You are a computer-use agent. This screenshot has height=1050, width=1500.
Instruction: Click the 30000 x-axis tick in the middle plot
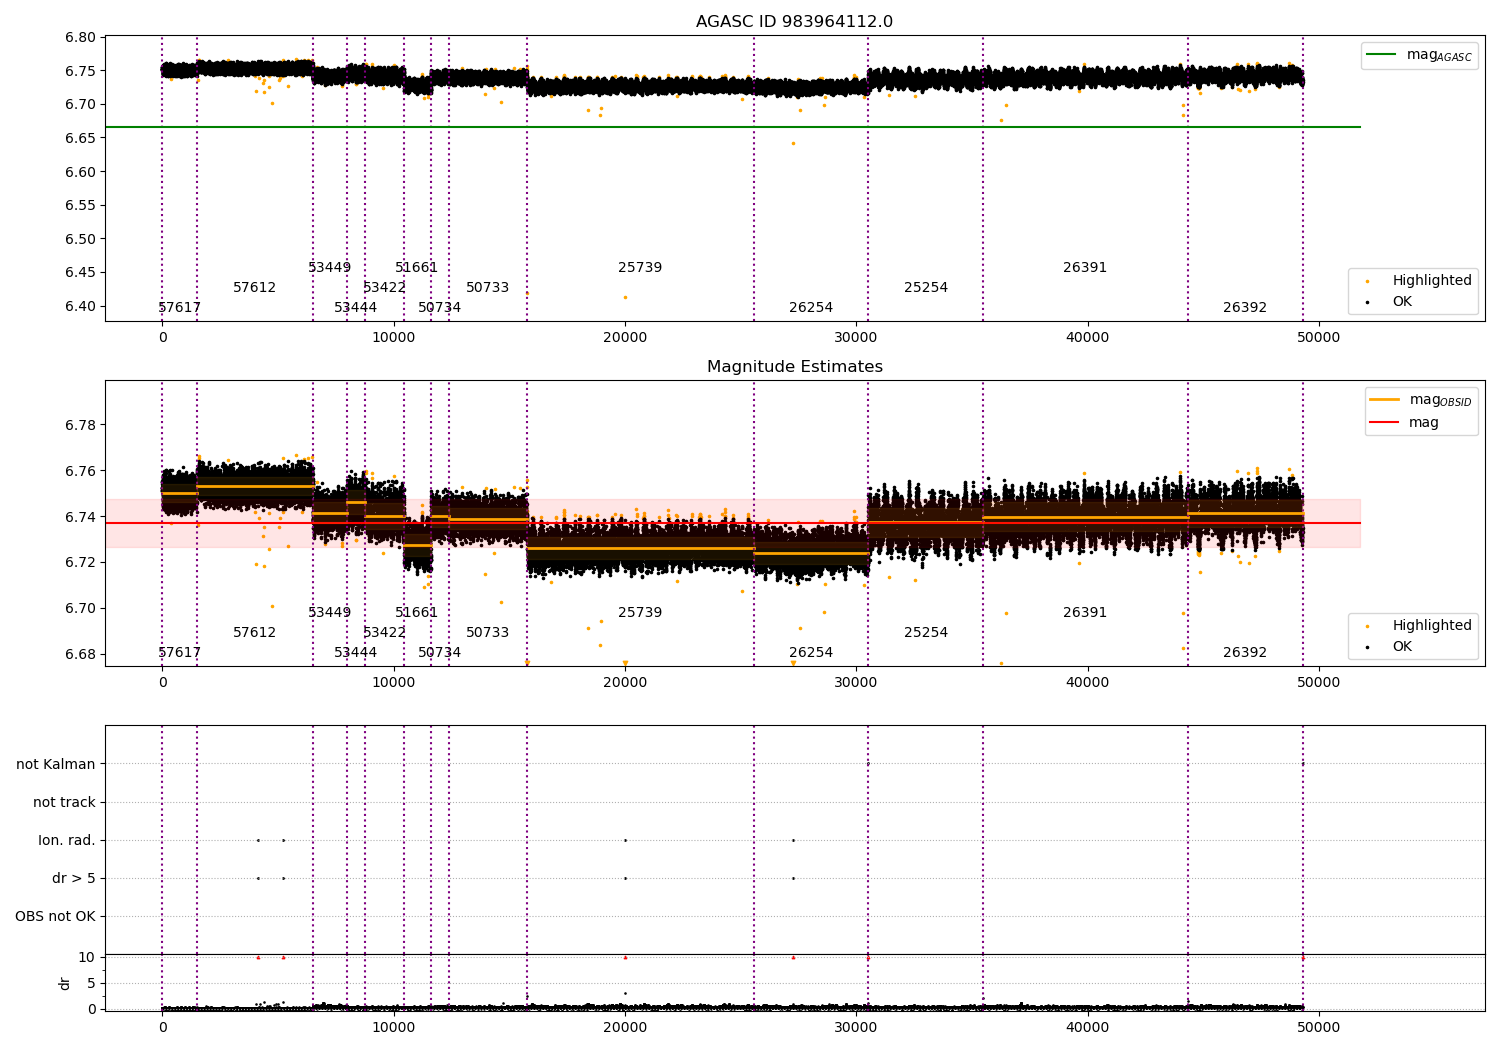(x=856, y=682)
